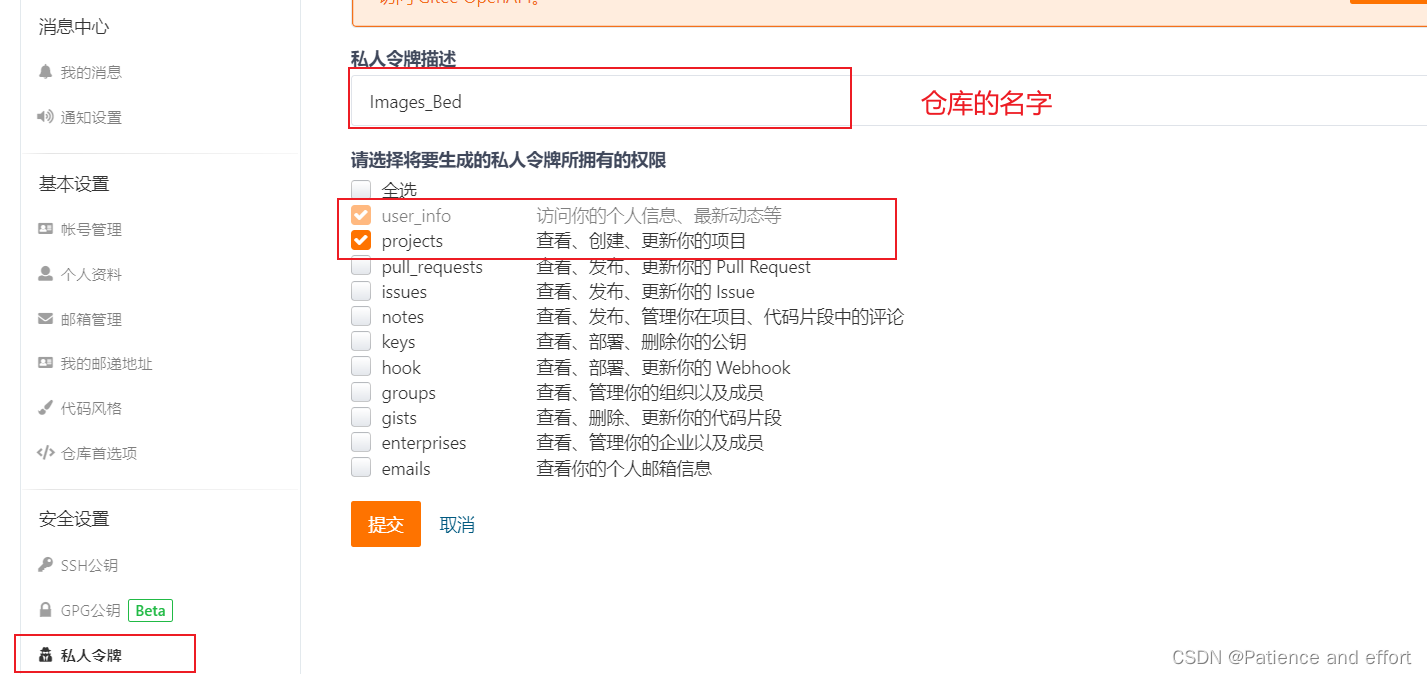Check the gists permission
Image resolution: width=1427 pixels, height=674 pixels.
tap(361, 417)
